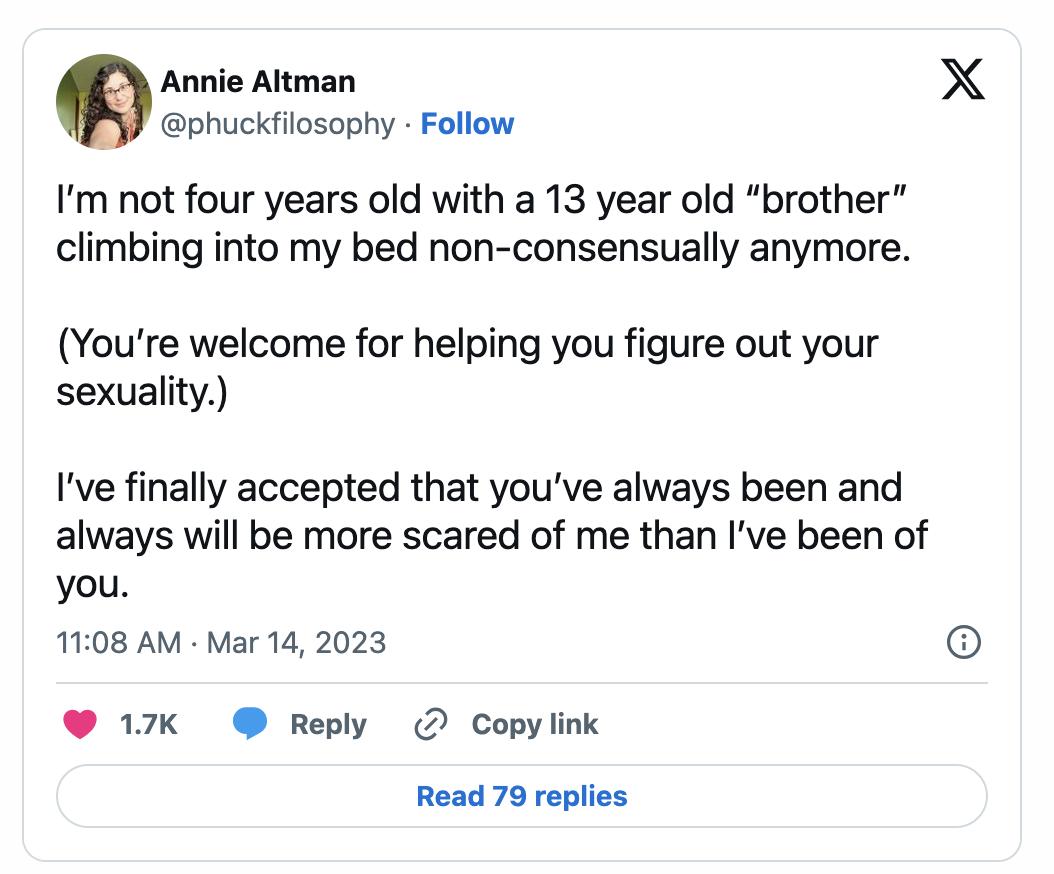Click the line starting "I've finally accepted"

tap(479, 488)
